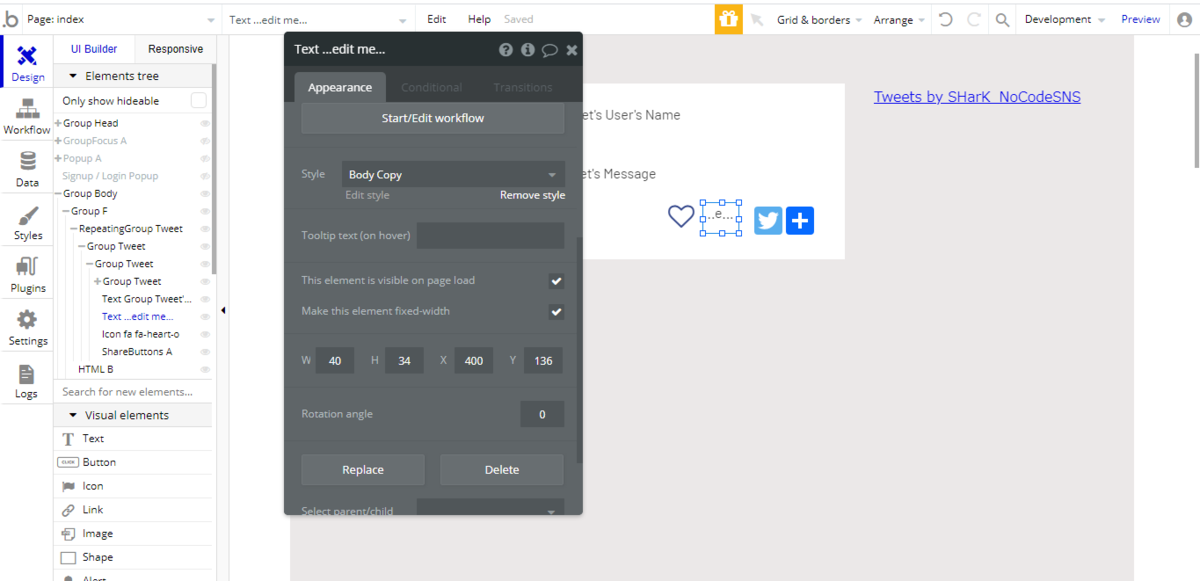The width and height of the screenshot is (1200, 581).
Task: Click the blue plus share button
Action: tap(800, 220)
